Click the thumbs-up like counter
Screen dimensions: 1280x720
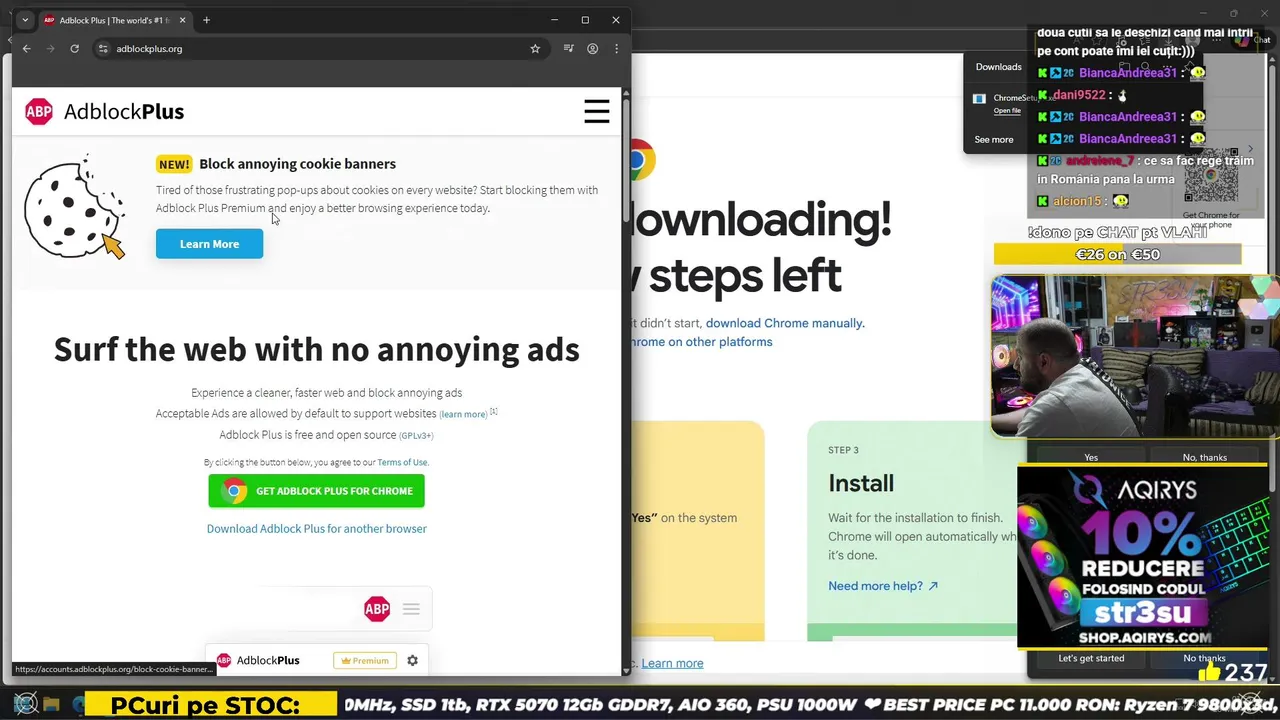[x=1232, y=673]
